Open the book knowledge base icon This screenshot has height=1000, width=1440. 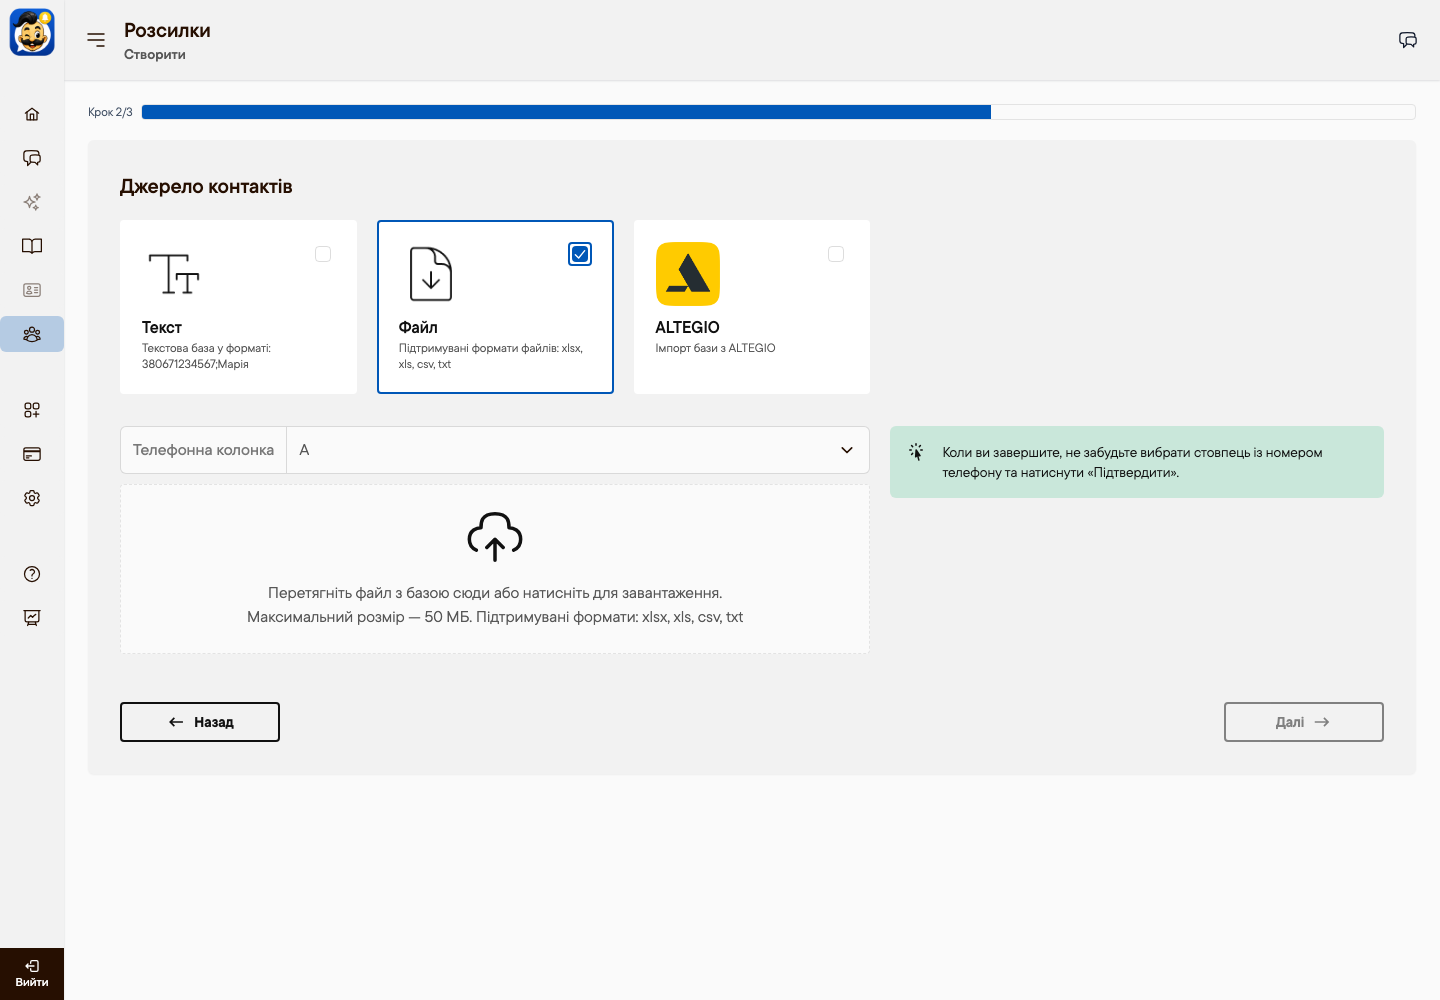pyautogui.click(x=32, y=246)
